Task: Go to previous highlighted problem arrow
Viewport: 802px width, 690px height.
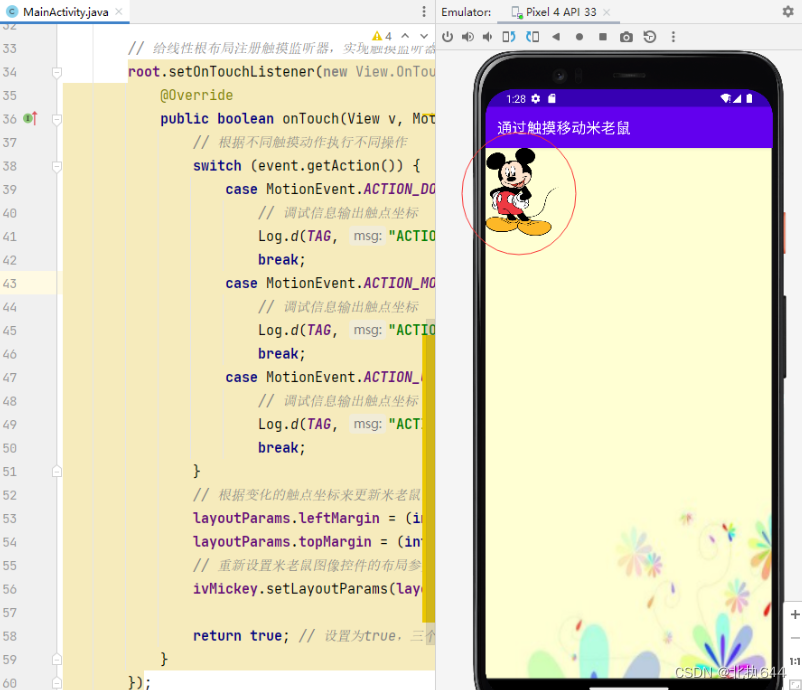Action: tap(405, 36)
